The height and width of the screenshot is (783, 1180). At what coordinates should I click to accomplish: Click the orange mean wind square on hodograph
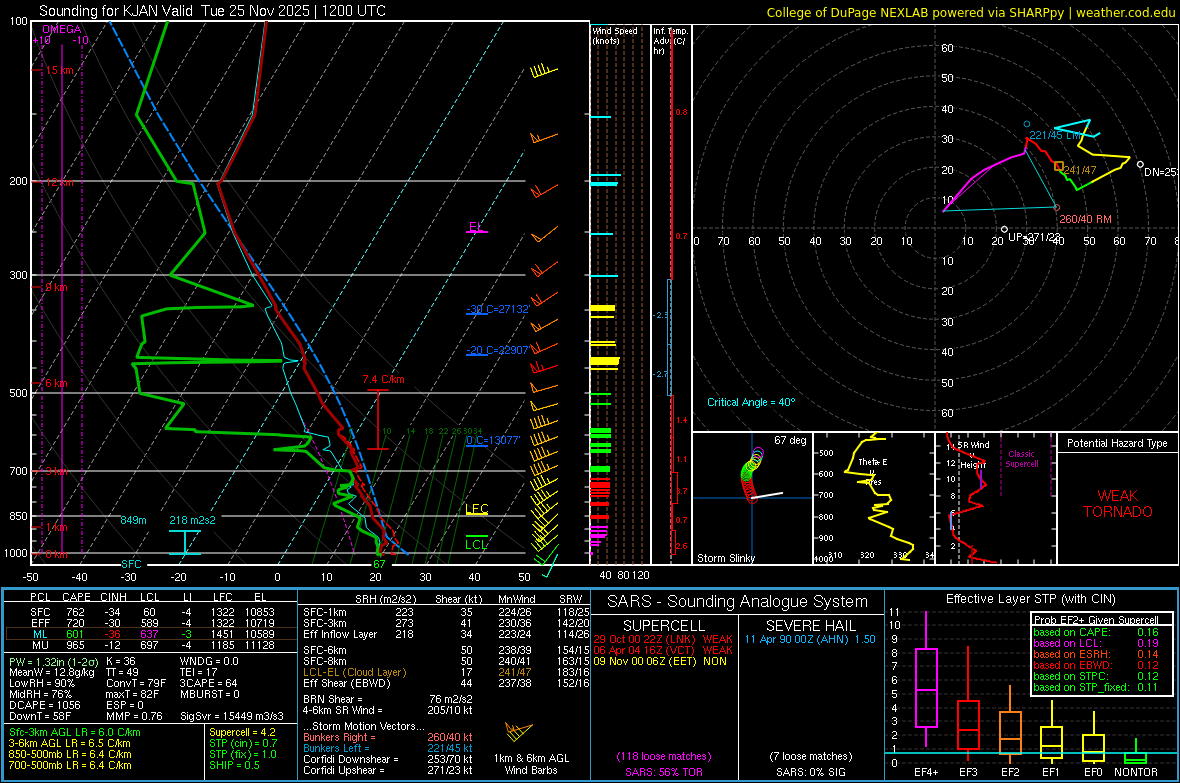(x=1059, y=166)
